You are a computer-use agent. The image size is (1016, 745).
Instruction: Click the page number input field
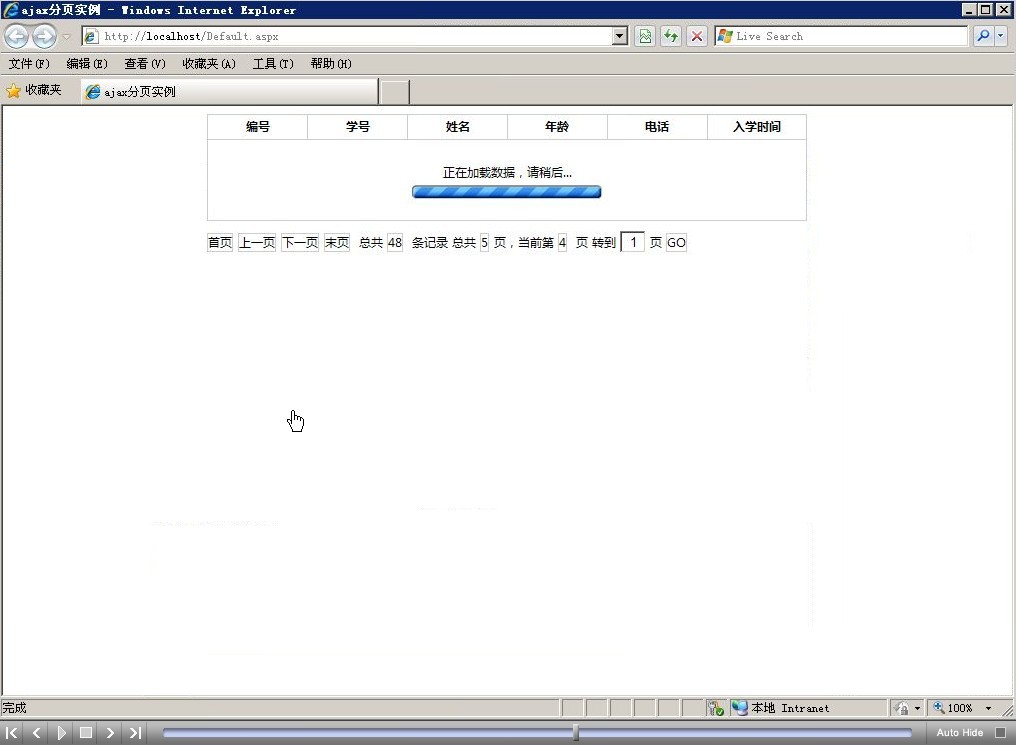(632, 243)
